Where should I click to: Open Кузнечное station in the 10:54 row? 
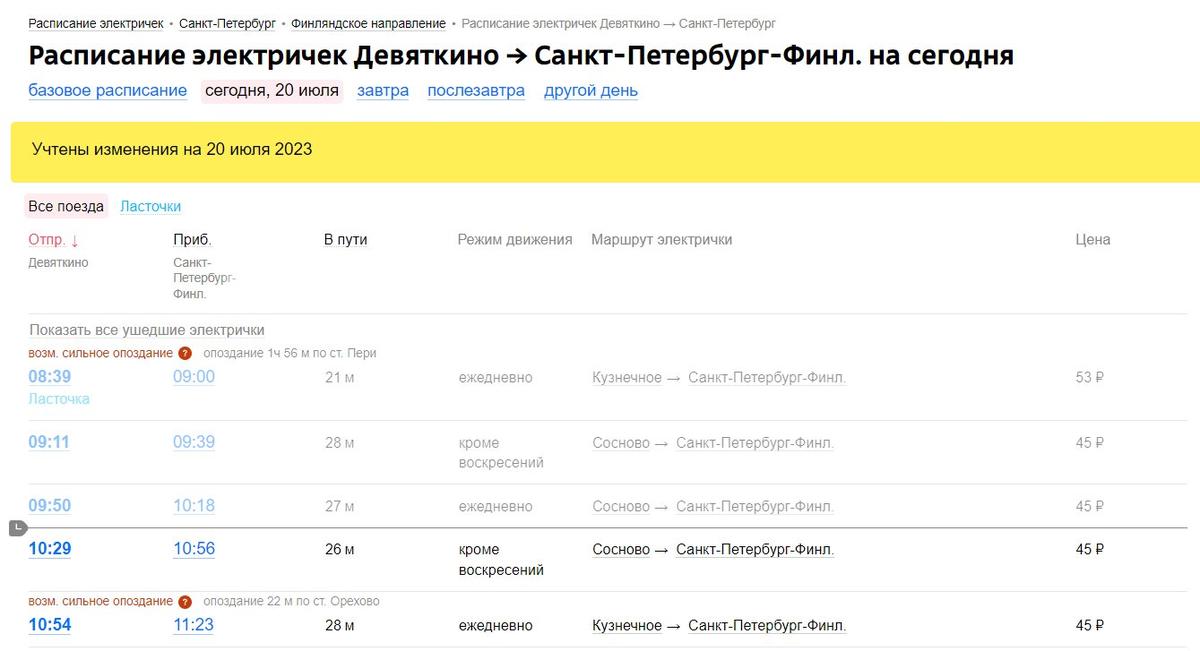click(x=627, y=626)
